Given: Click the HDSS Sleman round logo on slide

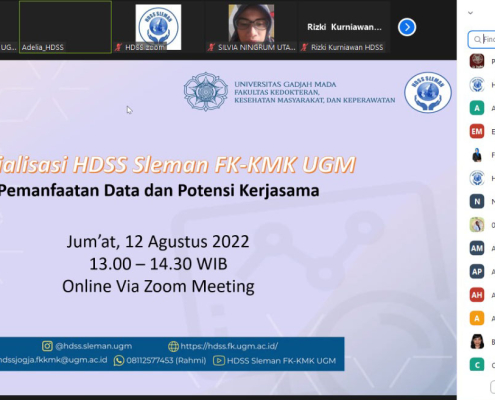Looking at the screenshot, I should 428,93.
